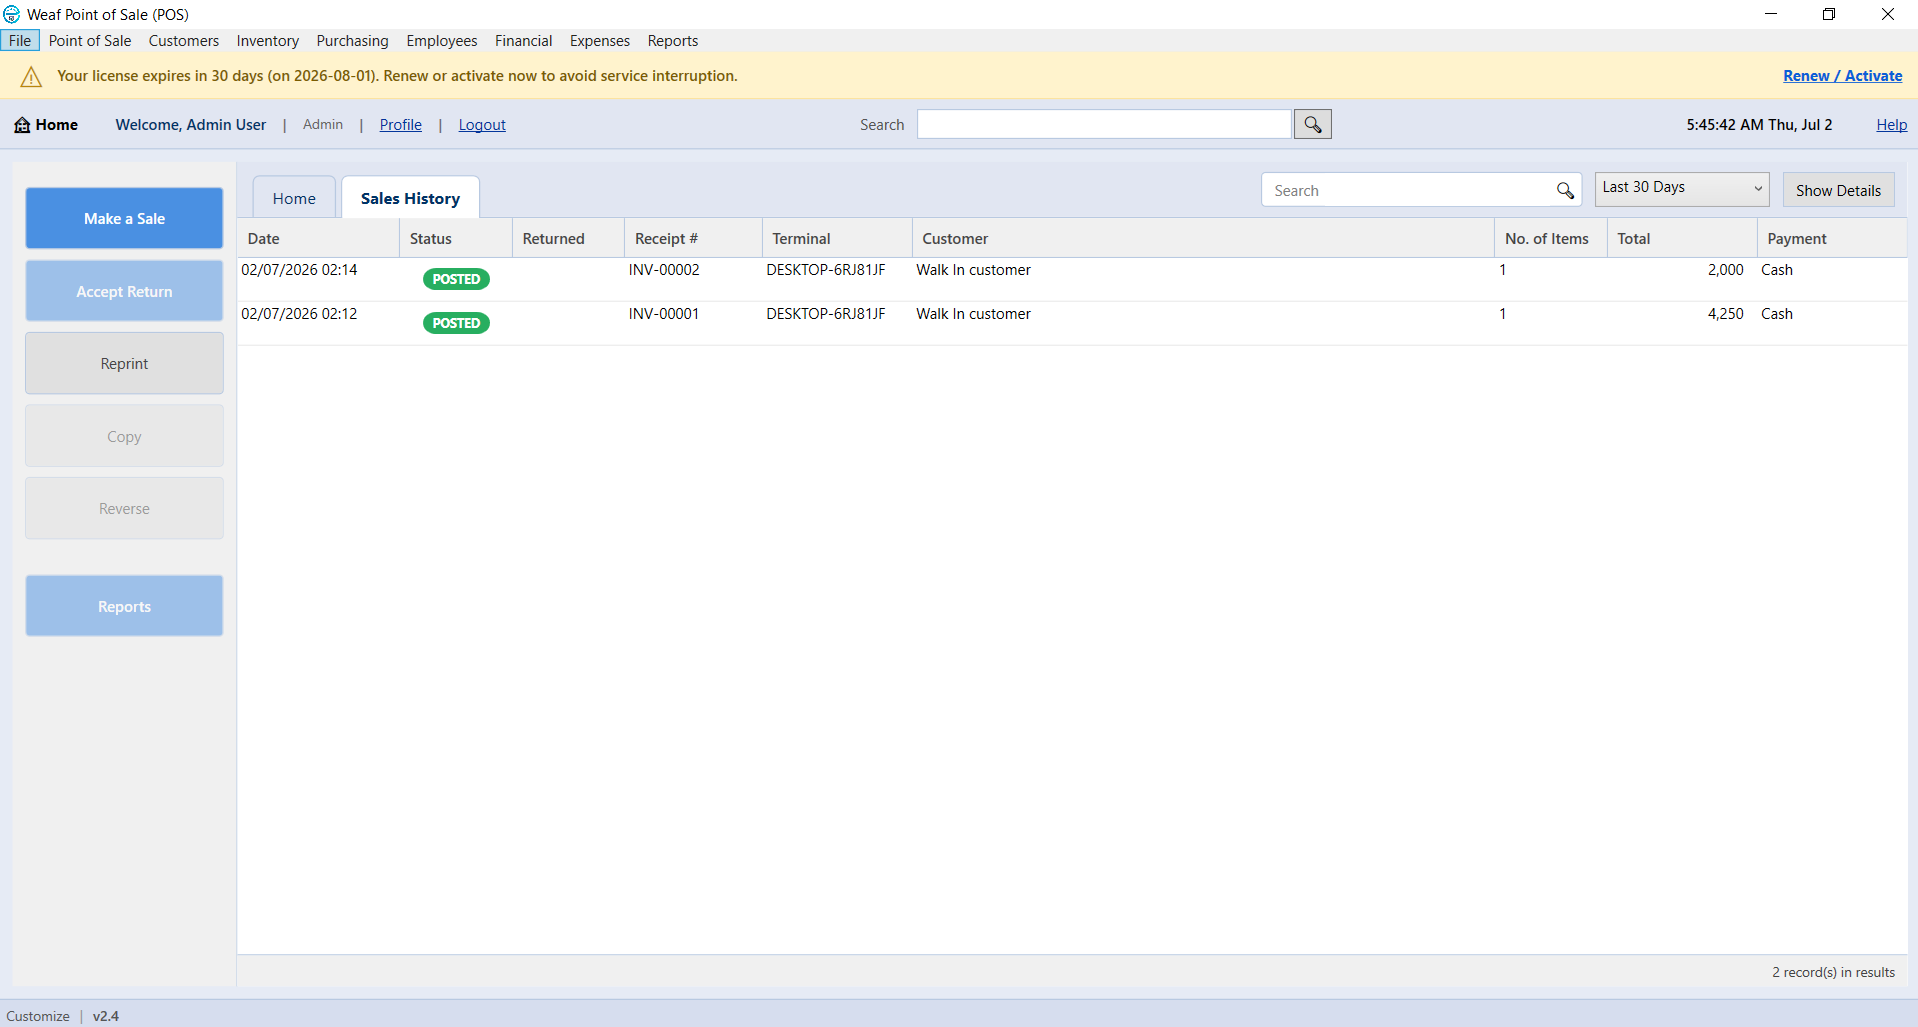Open the Purchasing menu
This screenshot has height=1027, width=1918.
352,41
